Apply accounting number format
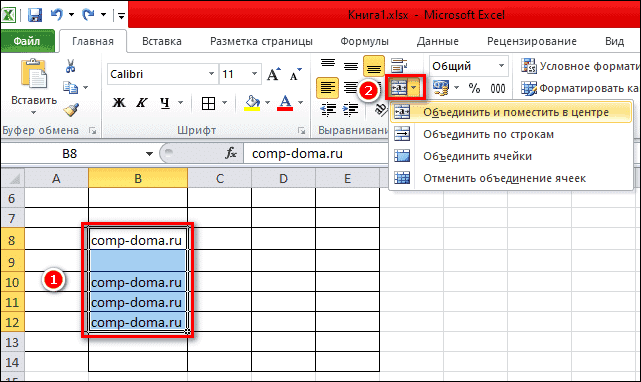This screenshot has width=641, height=382. [x=441, y=88]
